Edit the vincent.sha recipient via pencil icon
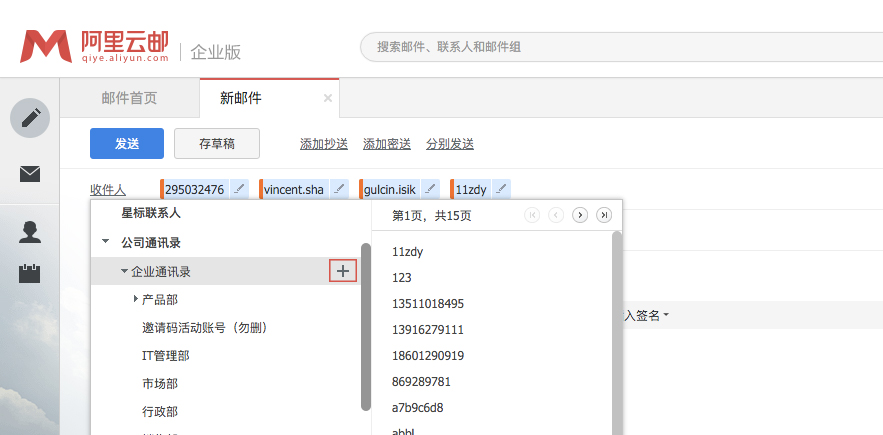 click(x=339, y=189)
